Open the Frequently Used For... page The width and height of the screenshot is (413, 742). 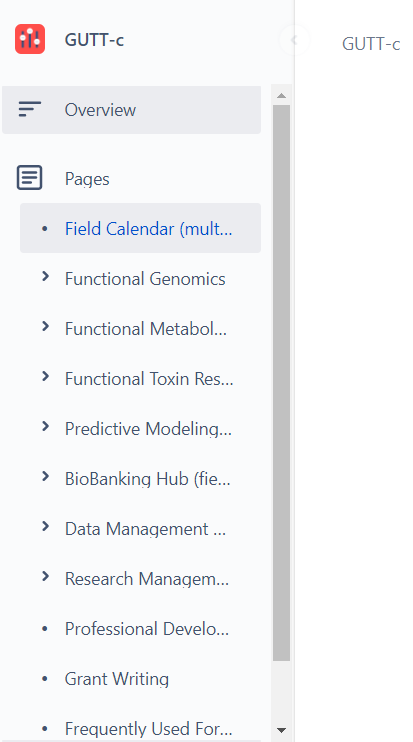click(149, 729)
